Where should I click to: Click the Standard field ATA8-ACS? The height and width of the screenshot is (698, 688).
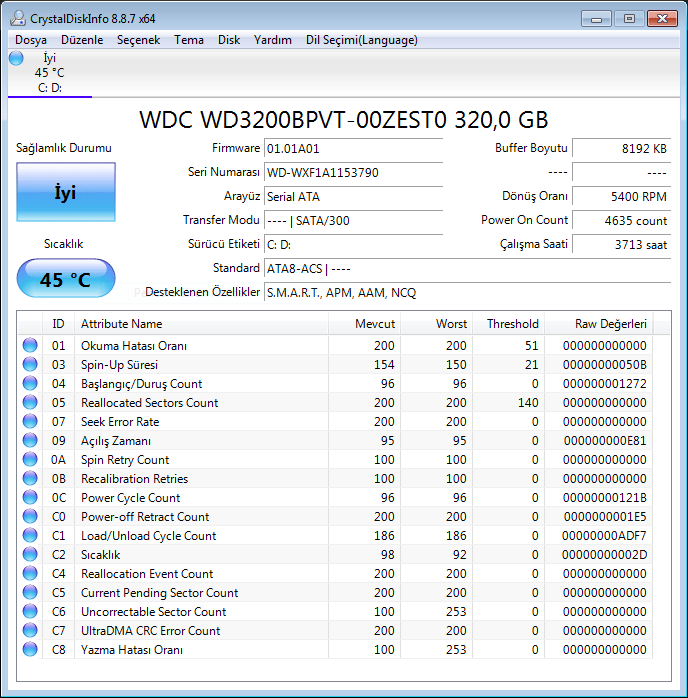[x=467, y=268]
